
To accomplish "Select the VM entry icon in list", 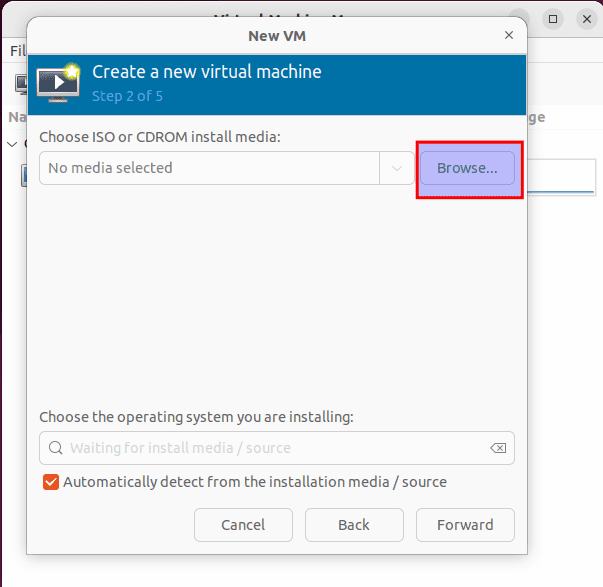I will click(x=24, y=176).
